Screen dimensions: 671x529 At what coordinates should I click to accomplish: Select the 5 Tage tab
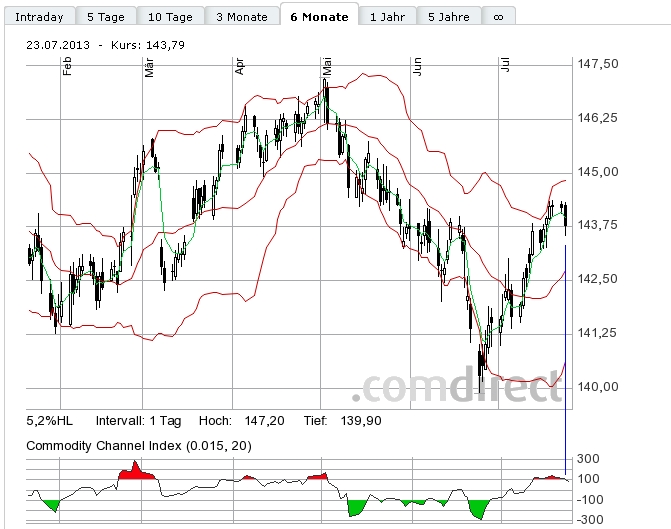click(x=105, y=17)
